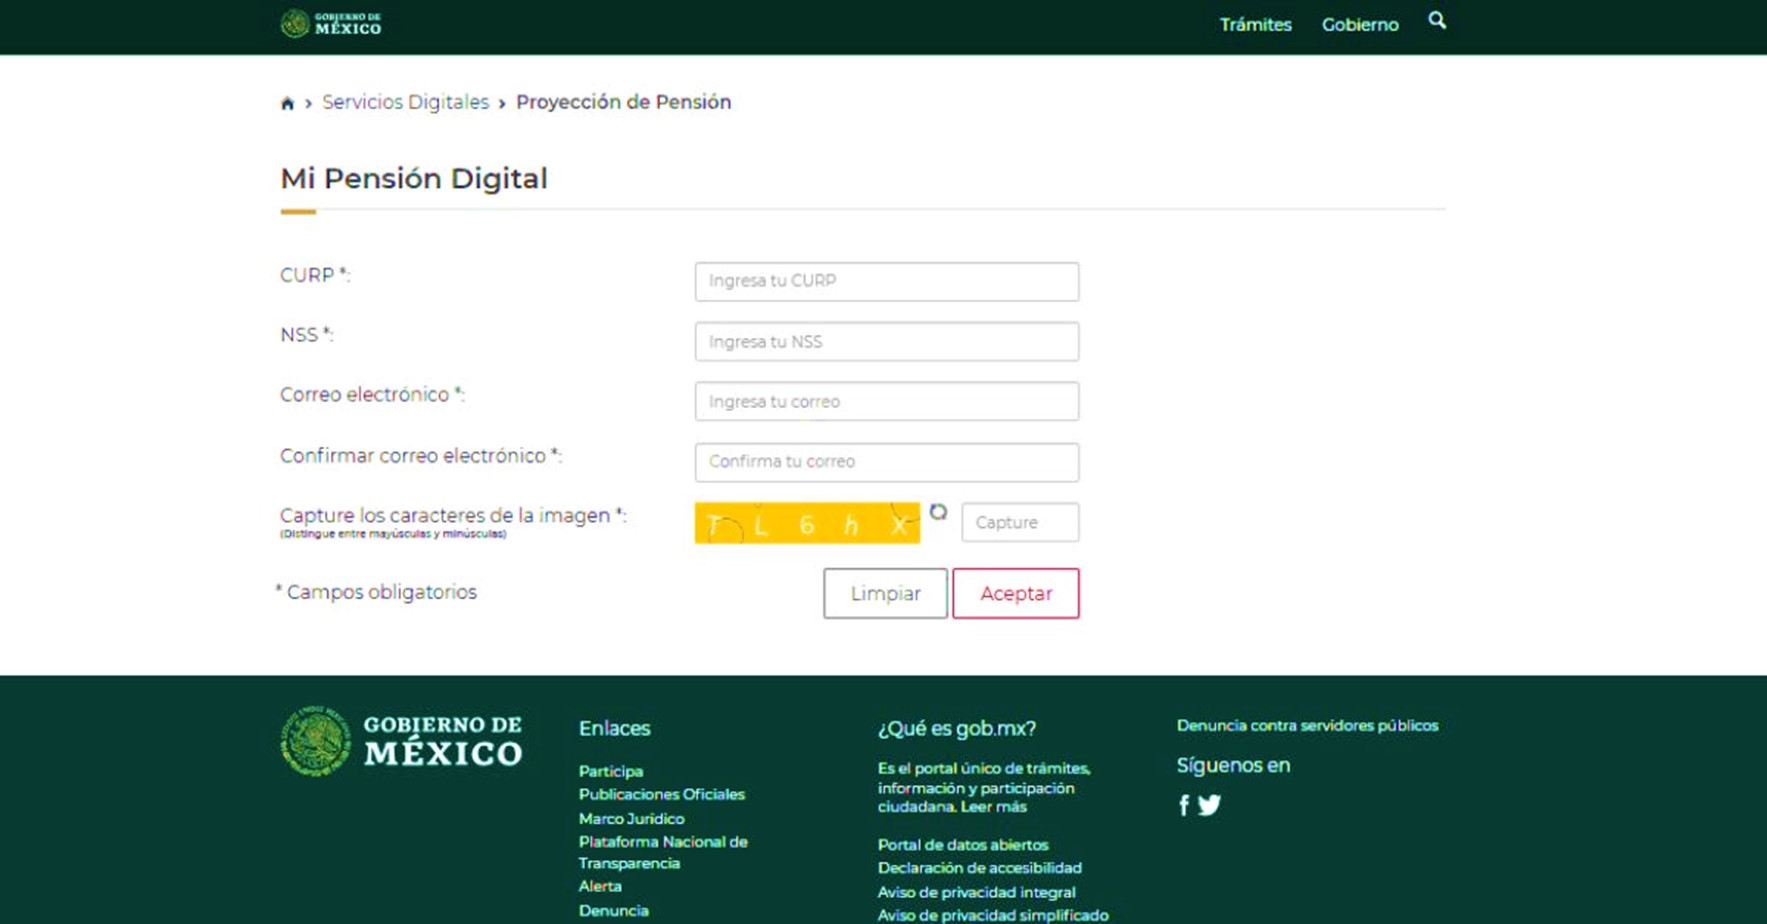Follow Servicios Digitales breadcrumb link
1767x924 pixels.
pos(405,102)
